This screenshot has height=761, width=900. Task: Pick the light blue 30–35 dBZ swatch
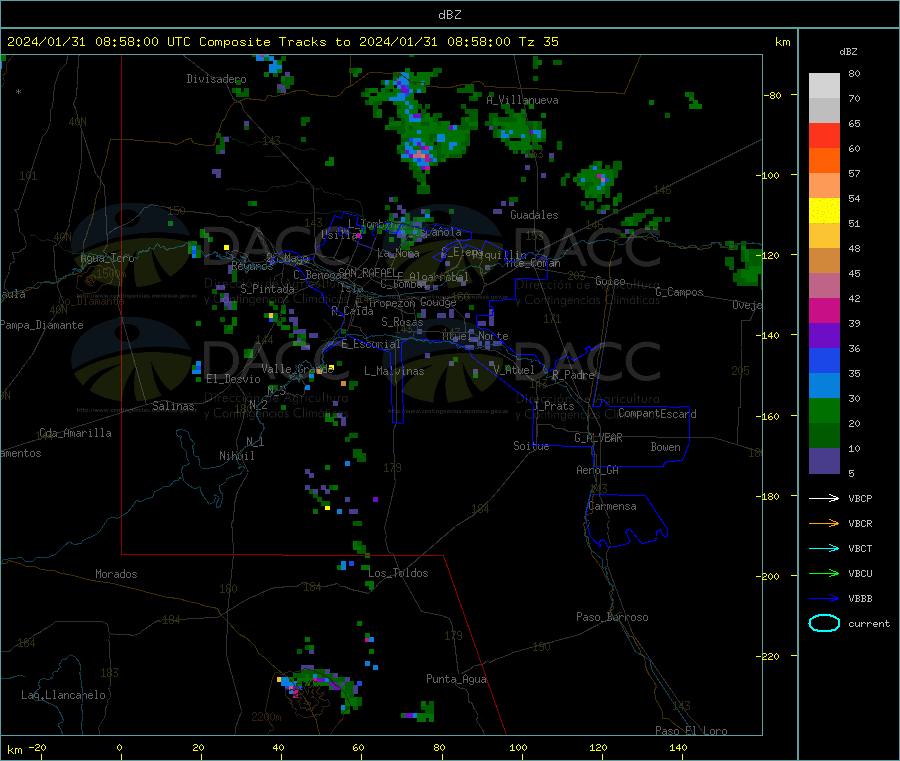click(824, 386)
